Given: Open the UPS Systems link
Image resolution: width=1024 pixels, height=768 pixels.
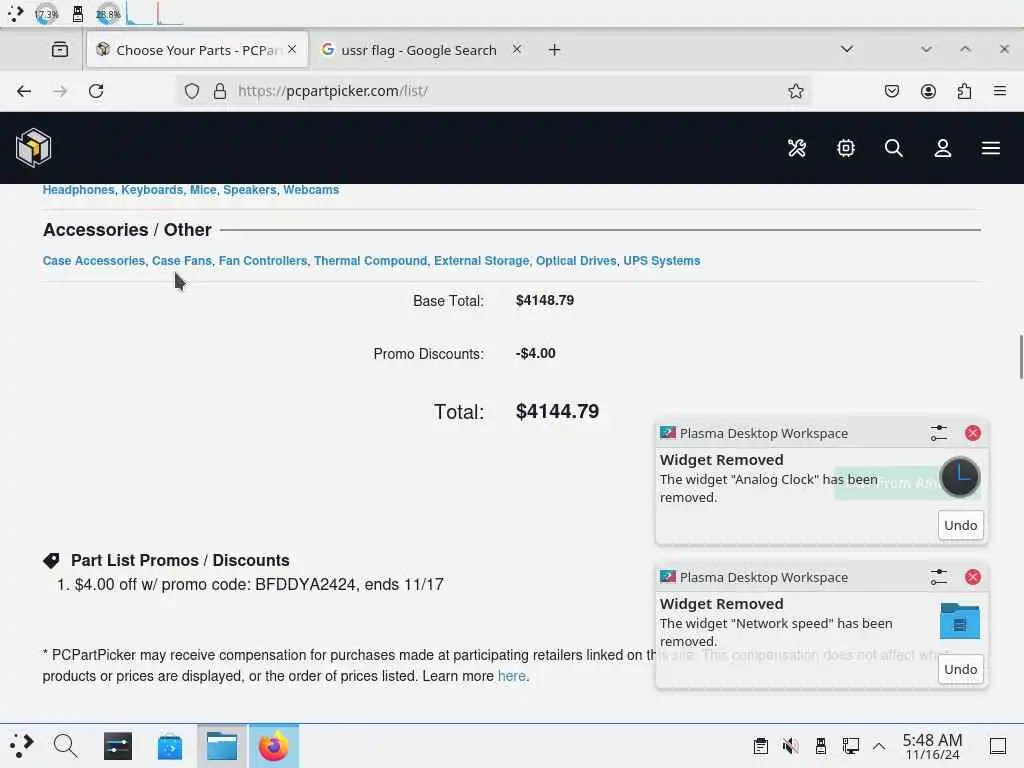Looking at the screenshot, I should (662, 261).
